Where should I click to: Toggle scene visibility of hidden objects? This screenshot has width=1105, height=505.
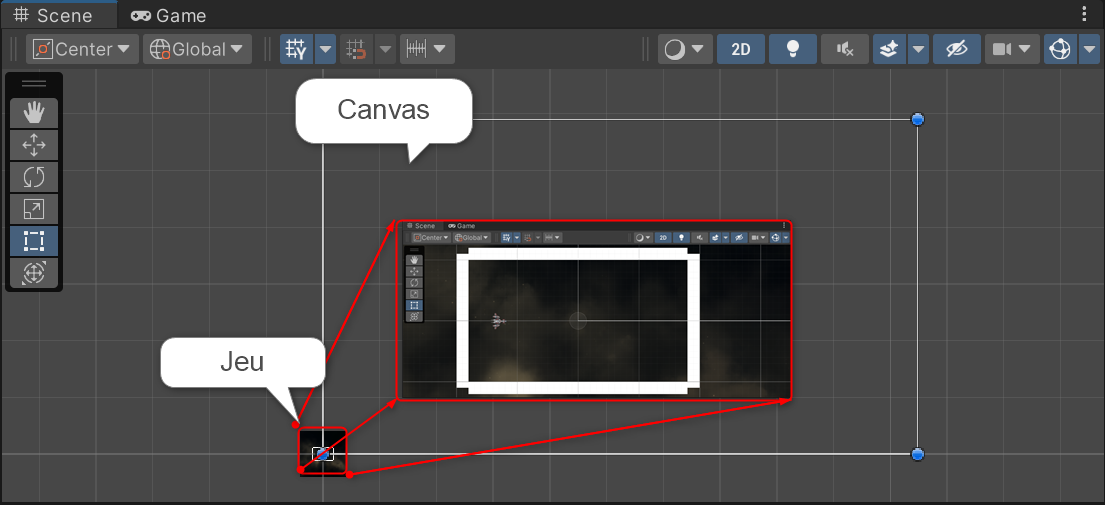[x=956, y=49]
